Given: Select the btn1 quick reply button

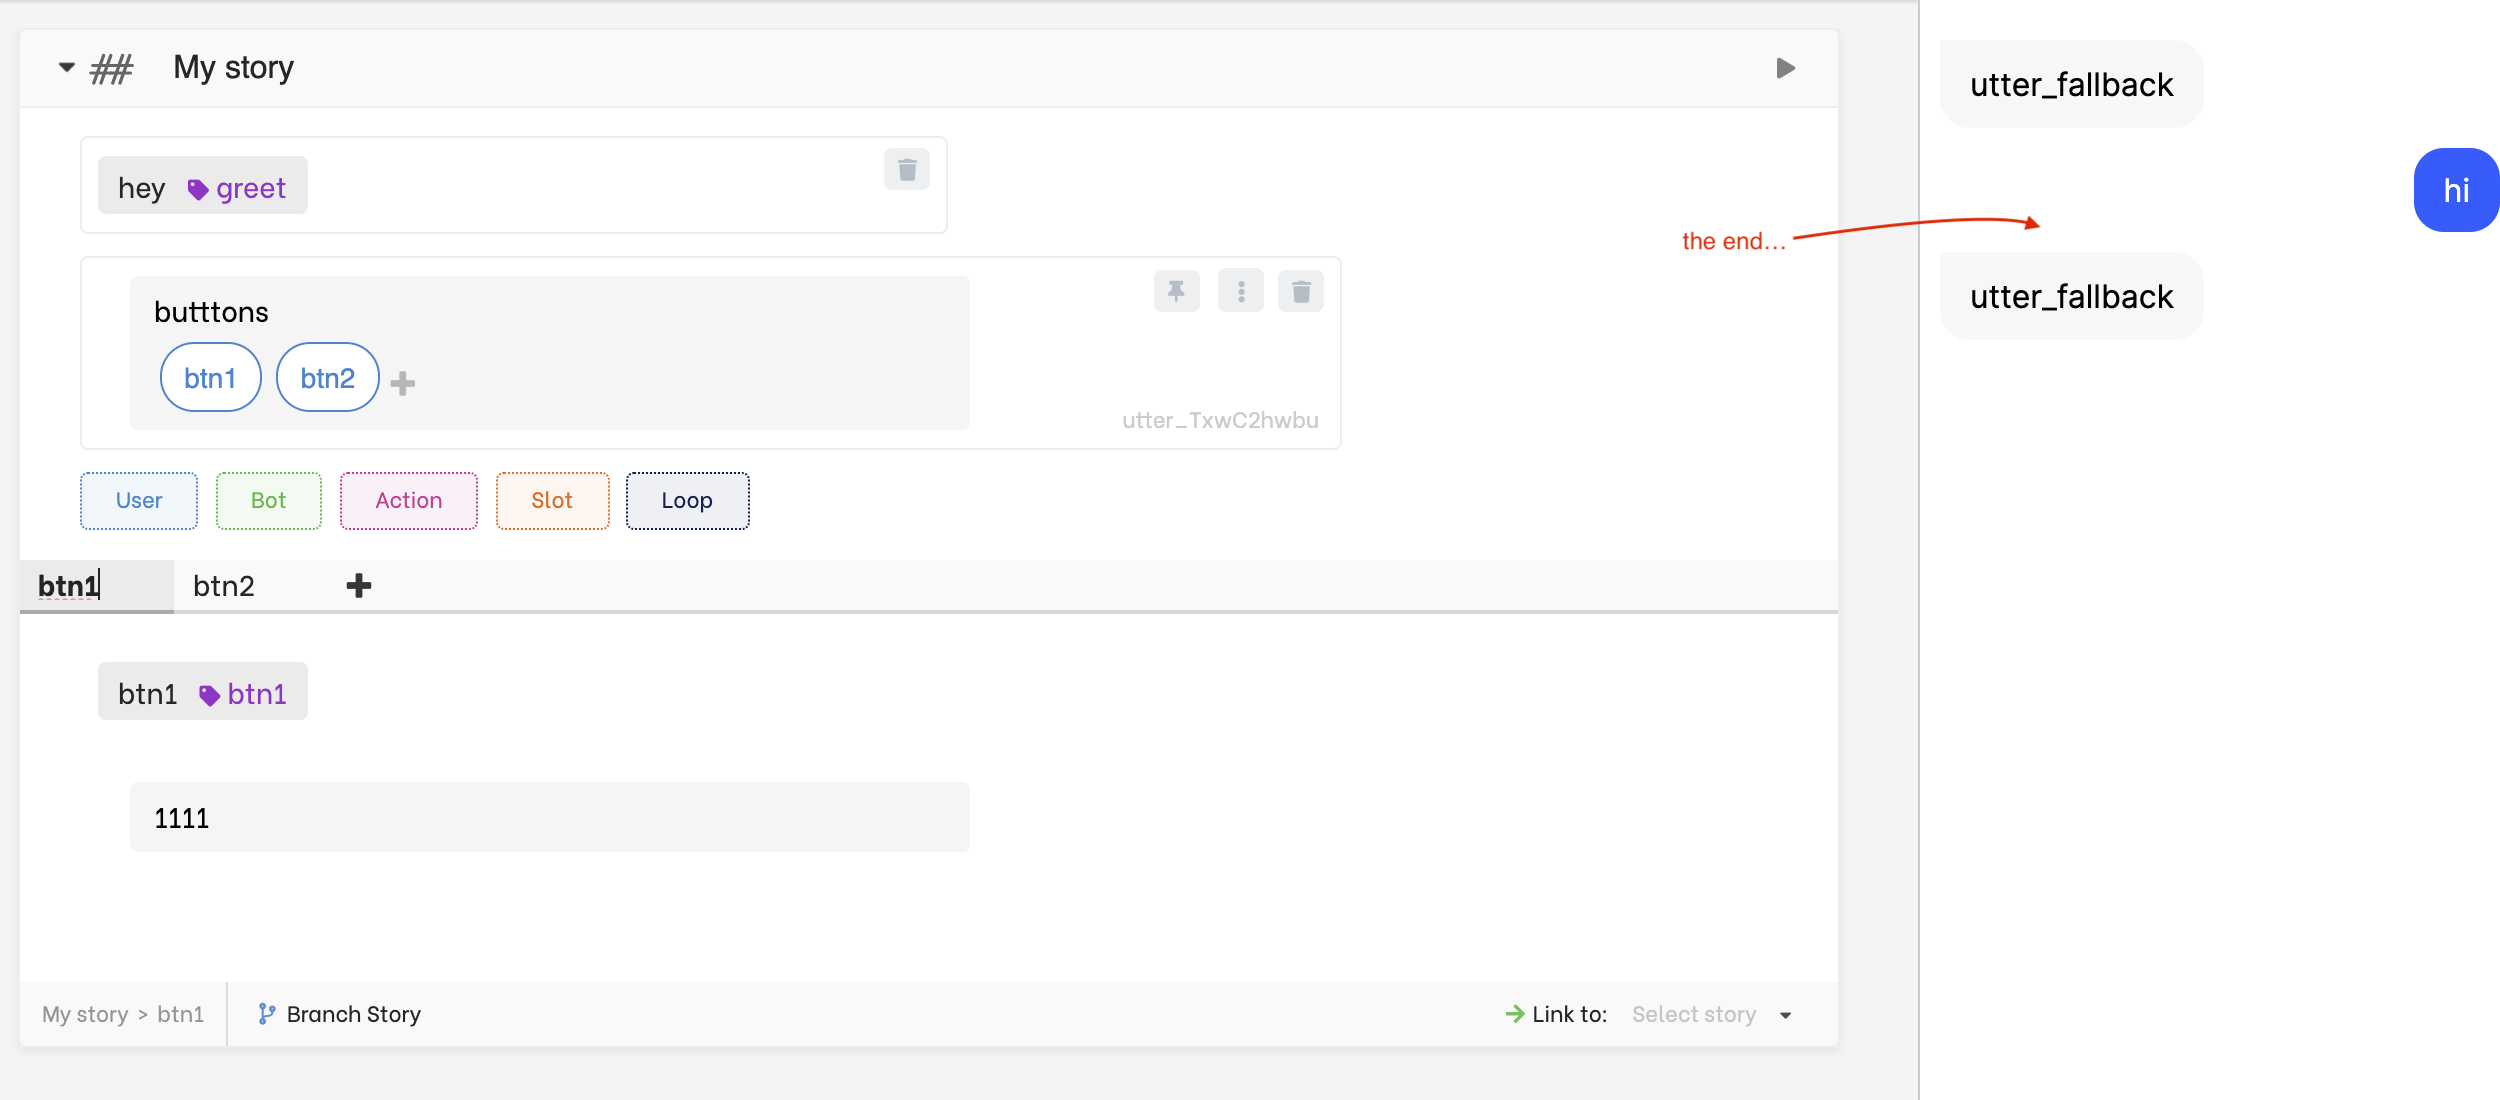Looking at the screenshot, I should click(210, 377).
